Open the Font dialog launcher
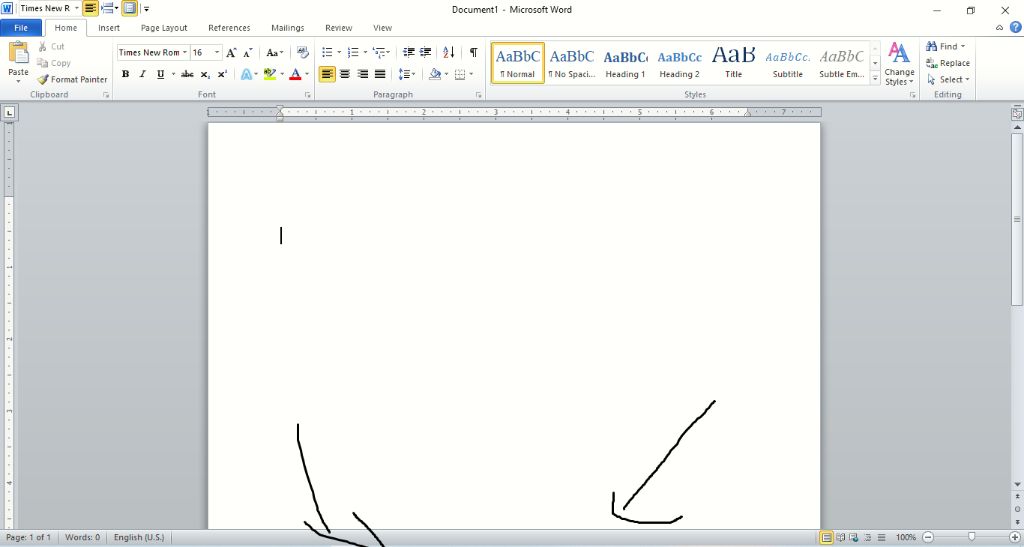 (307, 95)
